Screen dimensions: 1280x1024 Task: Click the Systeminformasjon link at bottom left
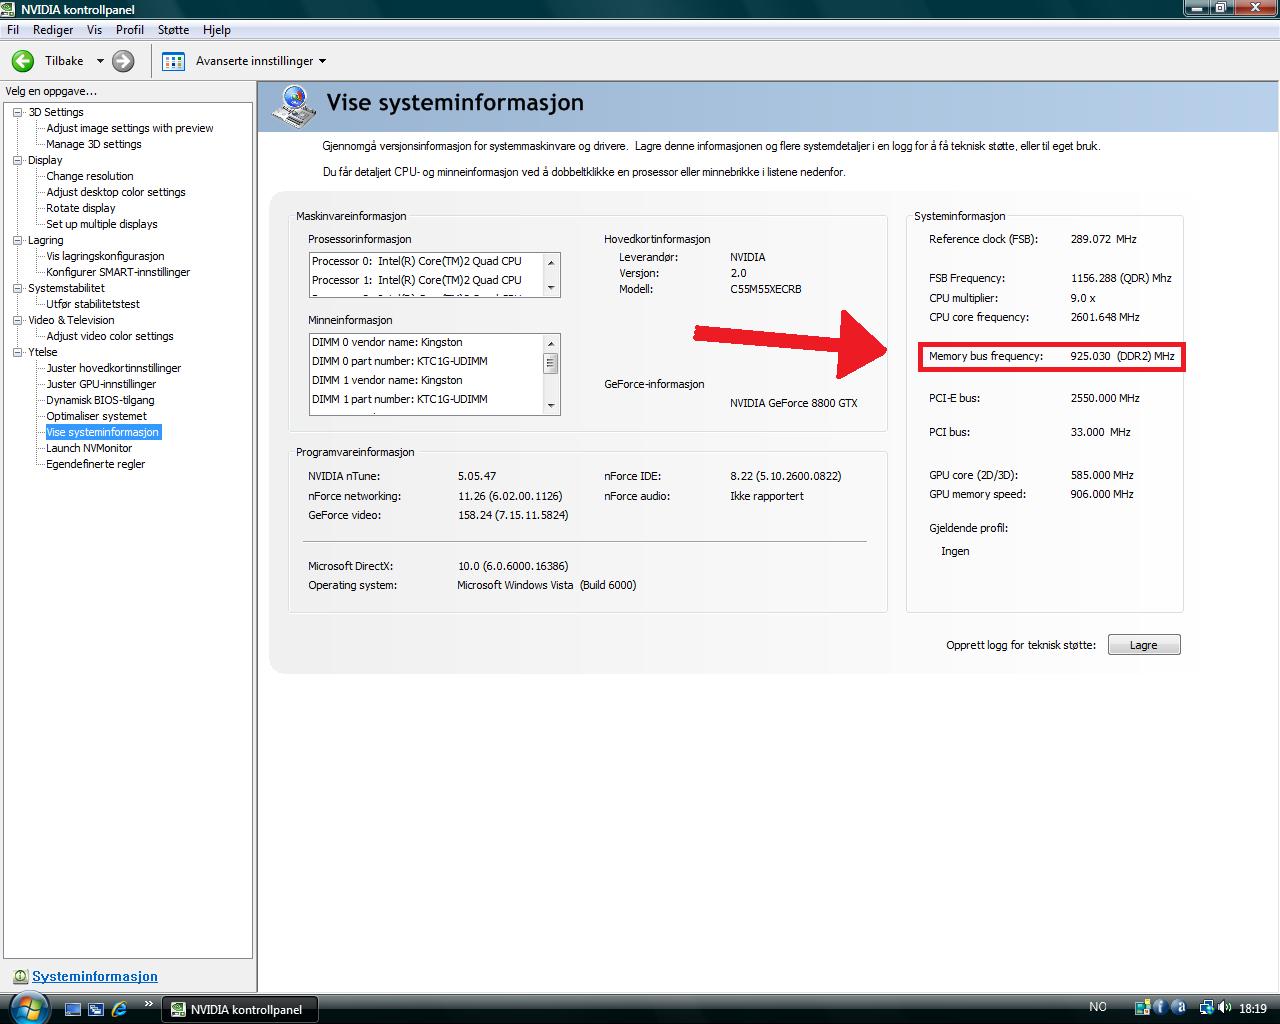95,977
